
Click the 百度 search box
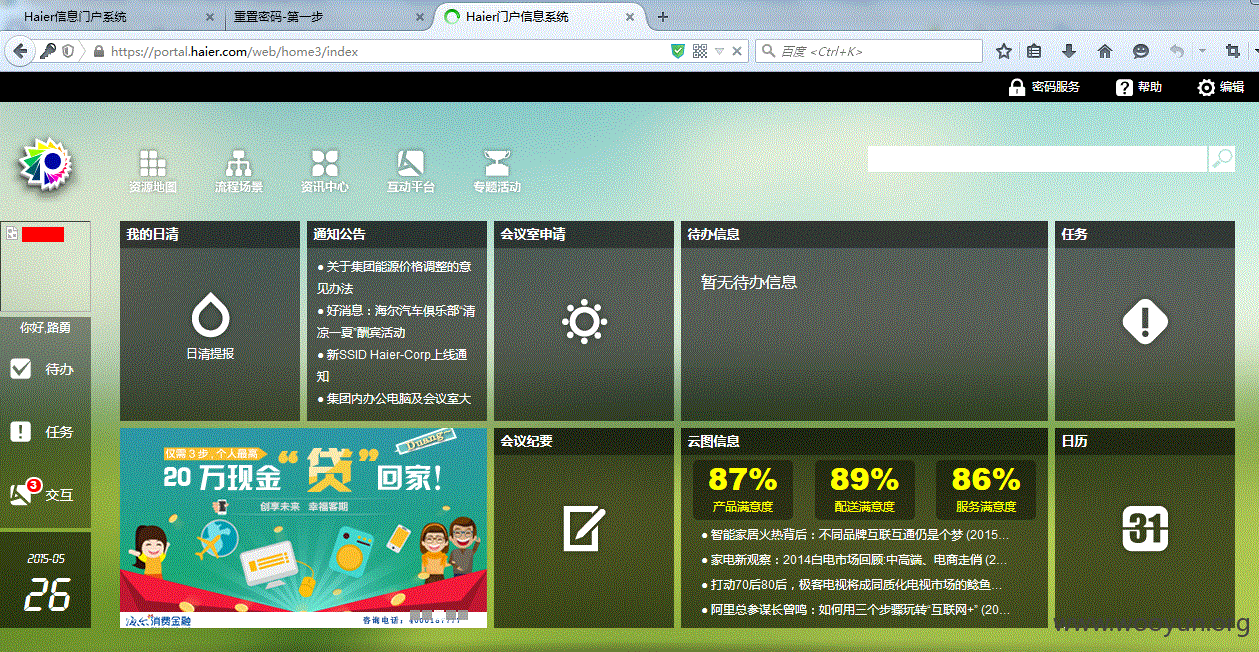[869, 51]
